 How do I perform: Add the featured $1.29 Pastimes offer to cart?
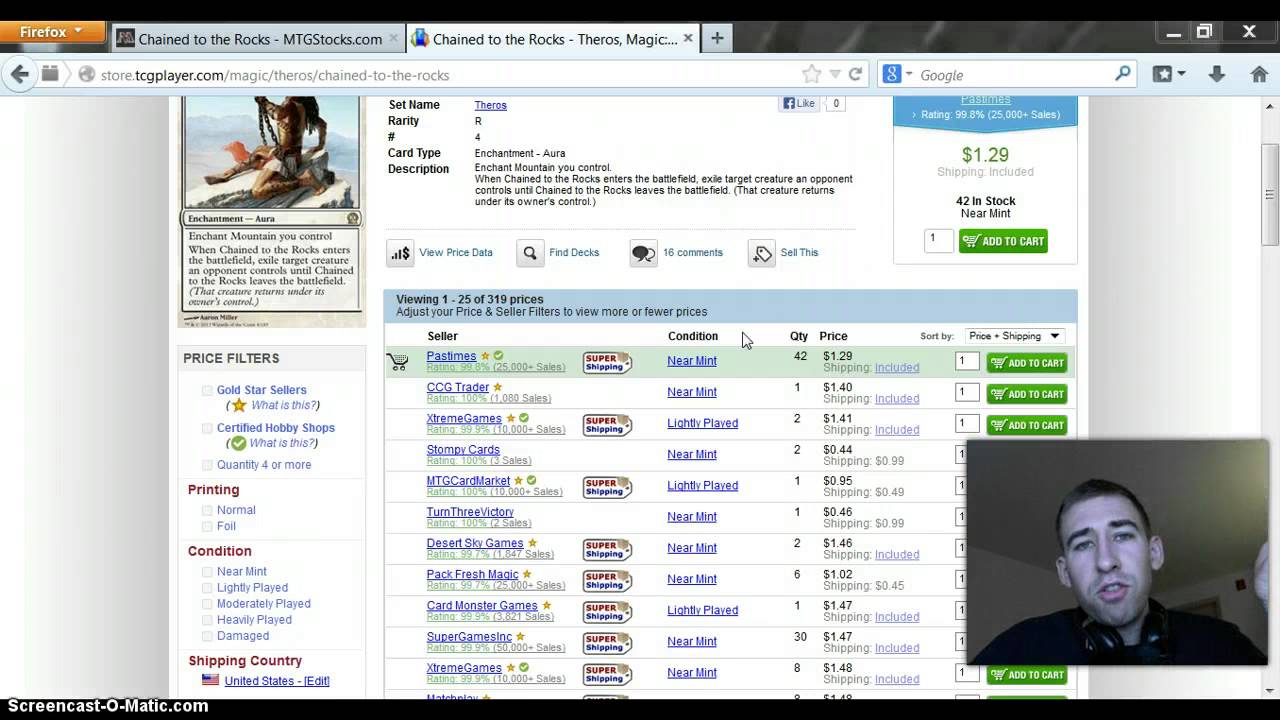pyautogui.click(x=1003, y=241)
